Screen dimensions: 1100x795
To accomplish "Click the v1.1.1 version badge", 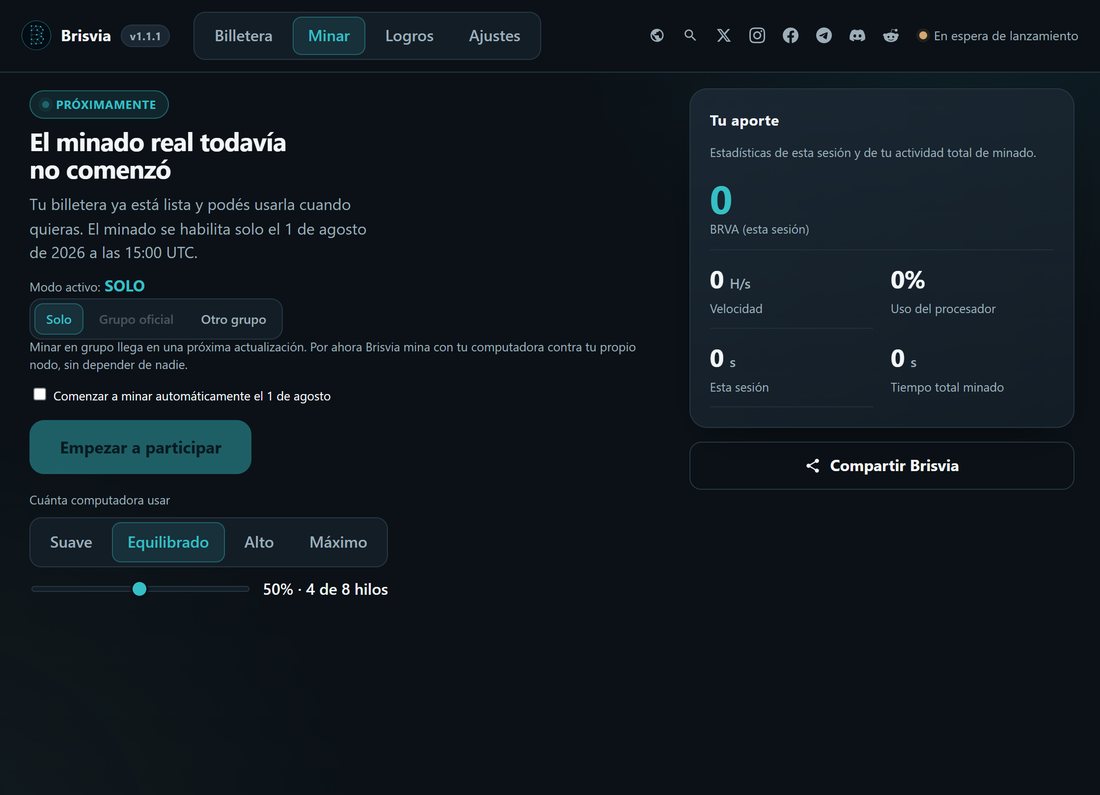I will [145, 36].
